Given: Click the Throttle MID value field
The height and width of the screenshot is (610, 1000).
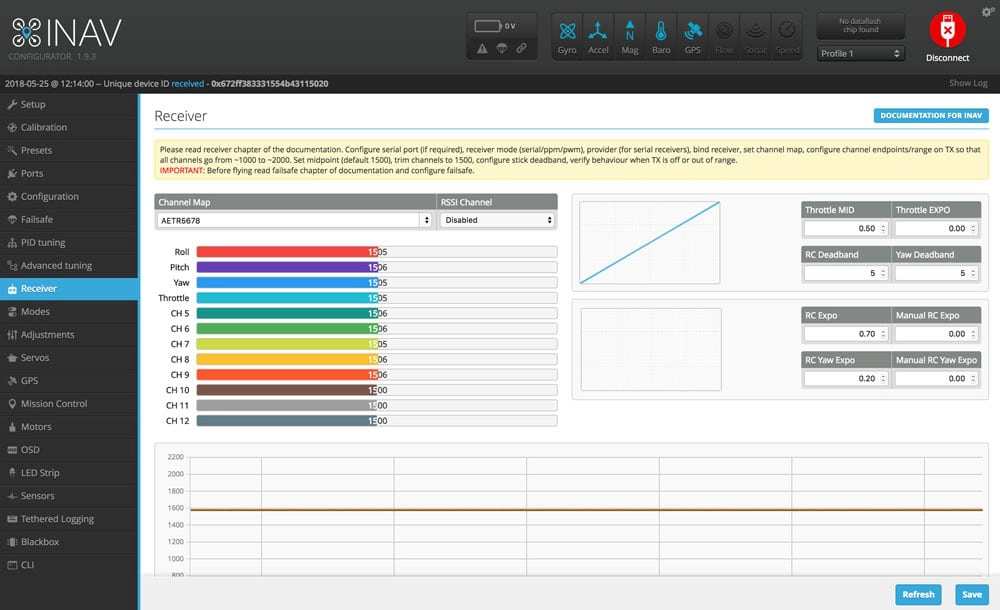Looking at the screenshot, I should [846, 228].
